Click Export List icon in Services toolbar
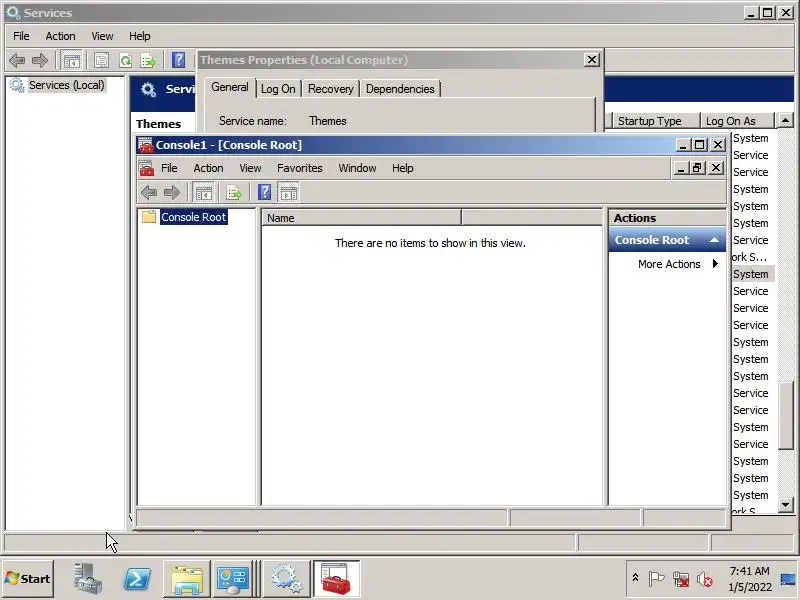The image size is (800, 600). (148, 61)
